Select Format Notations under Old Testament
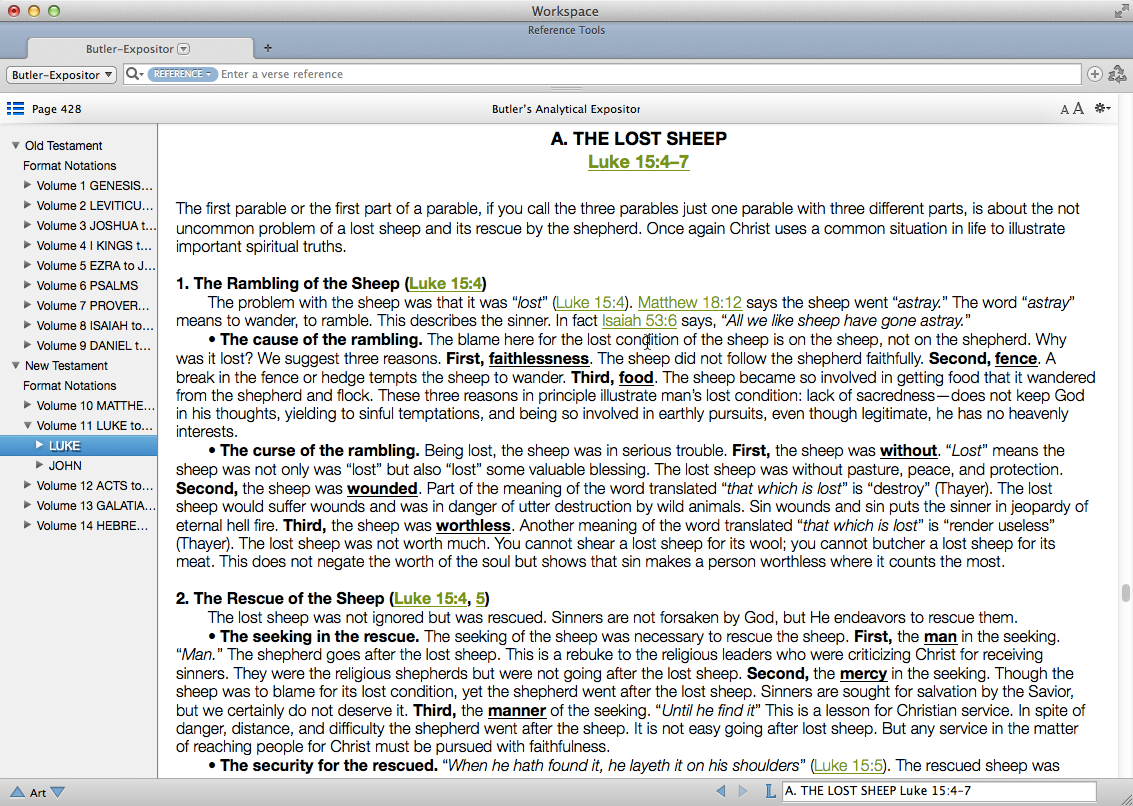Image resolution: width=1133 pixels, height=806 pixels. pos(69,166)
